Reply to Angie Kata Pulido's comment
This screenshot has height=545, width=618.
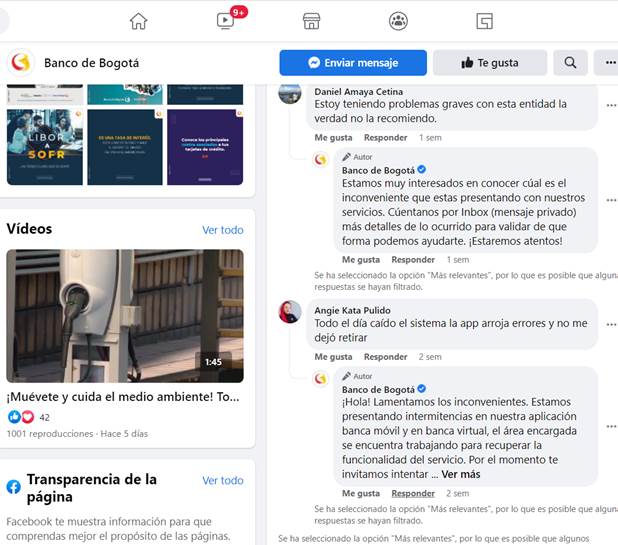pos(385,357)
